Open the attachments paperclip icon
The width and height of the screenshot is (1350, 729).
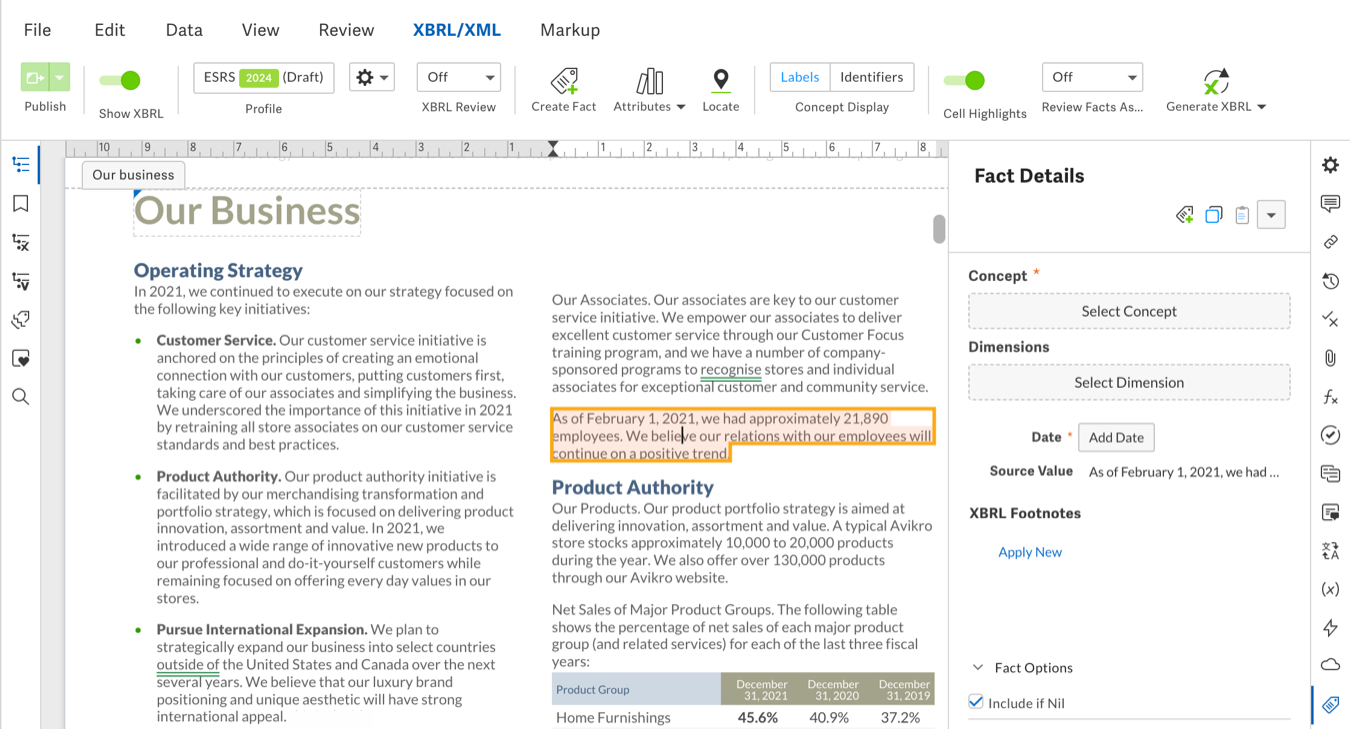tap(1330, 358)
